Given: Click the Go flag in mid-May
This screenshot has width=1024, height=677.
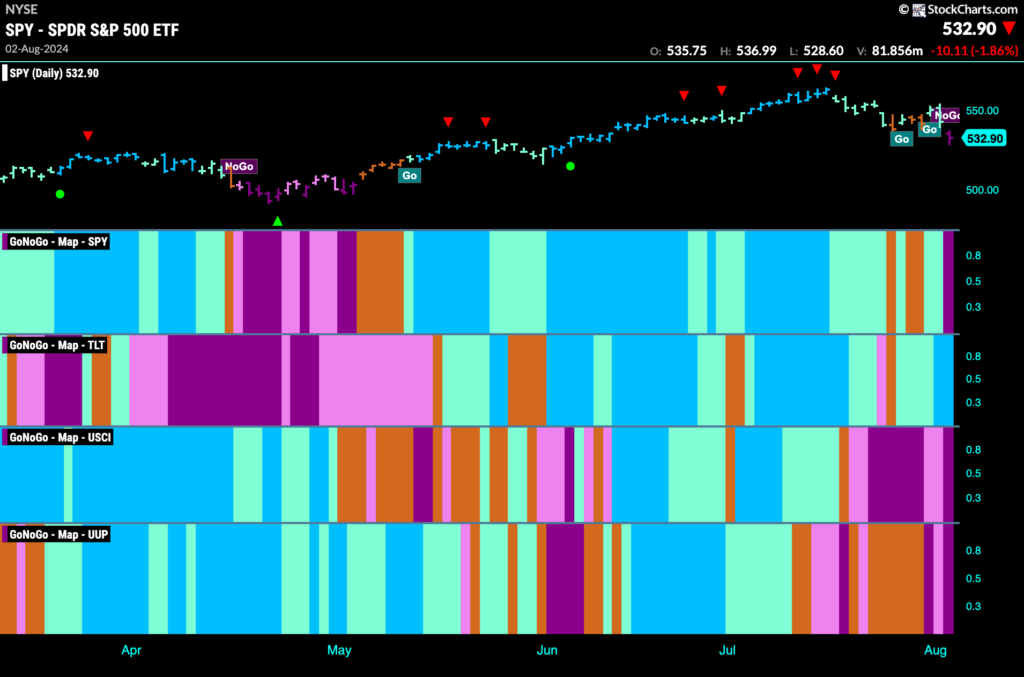Looking at the screenshot, I should (x=409, y=175).
